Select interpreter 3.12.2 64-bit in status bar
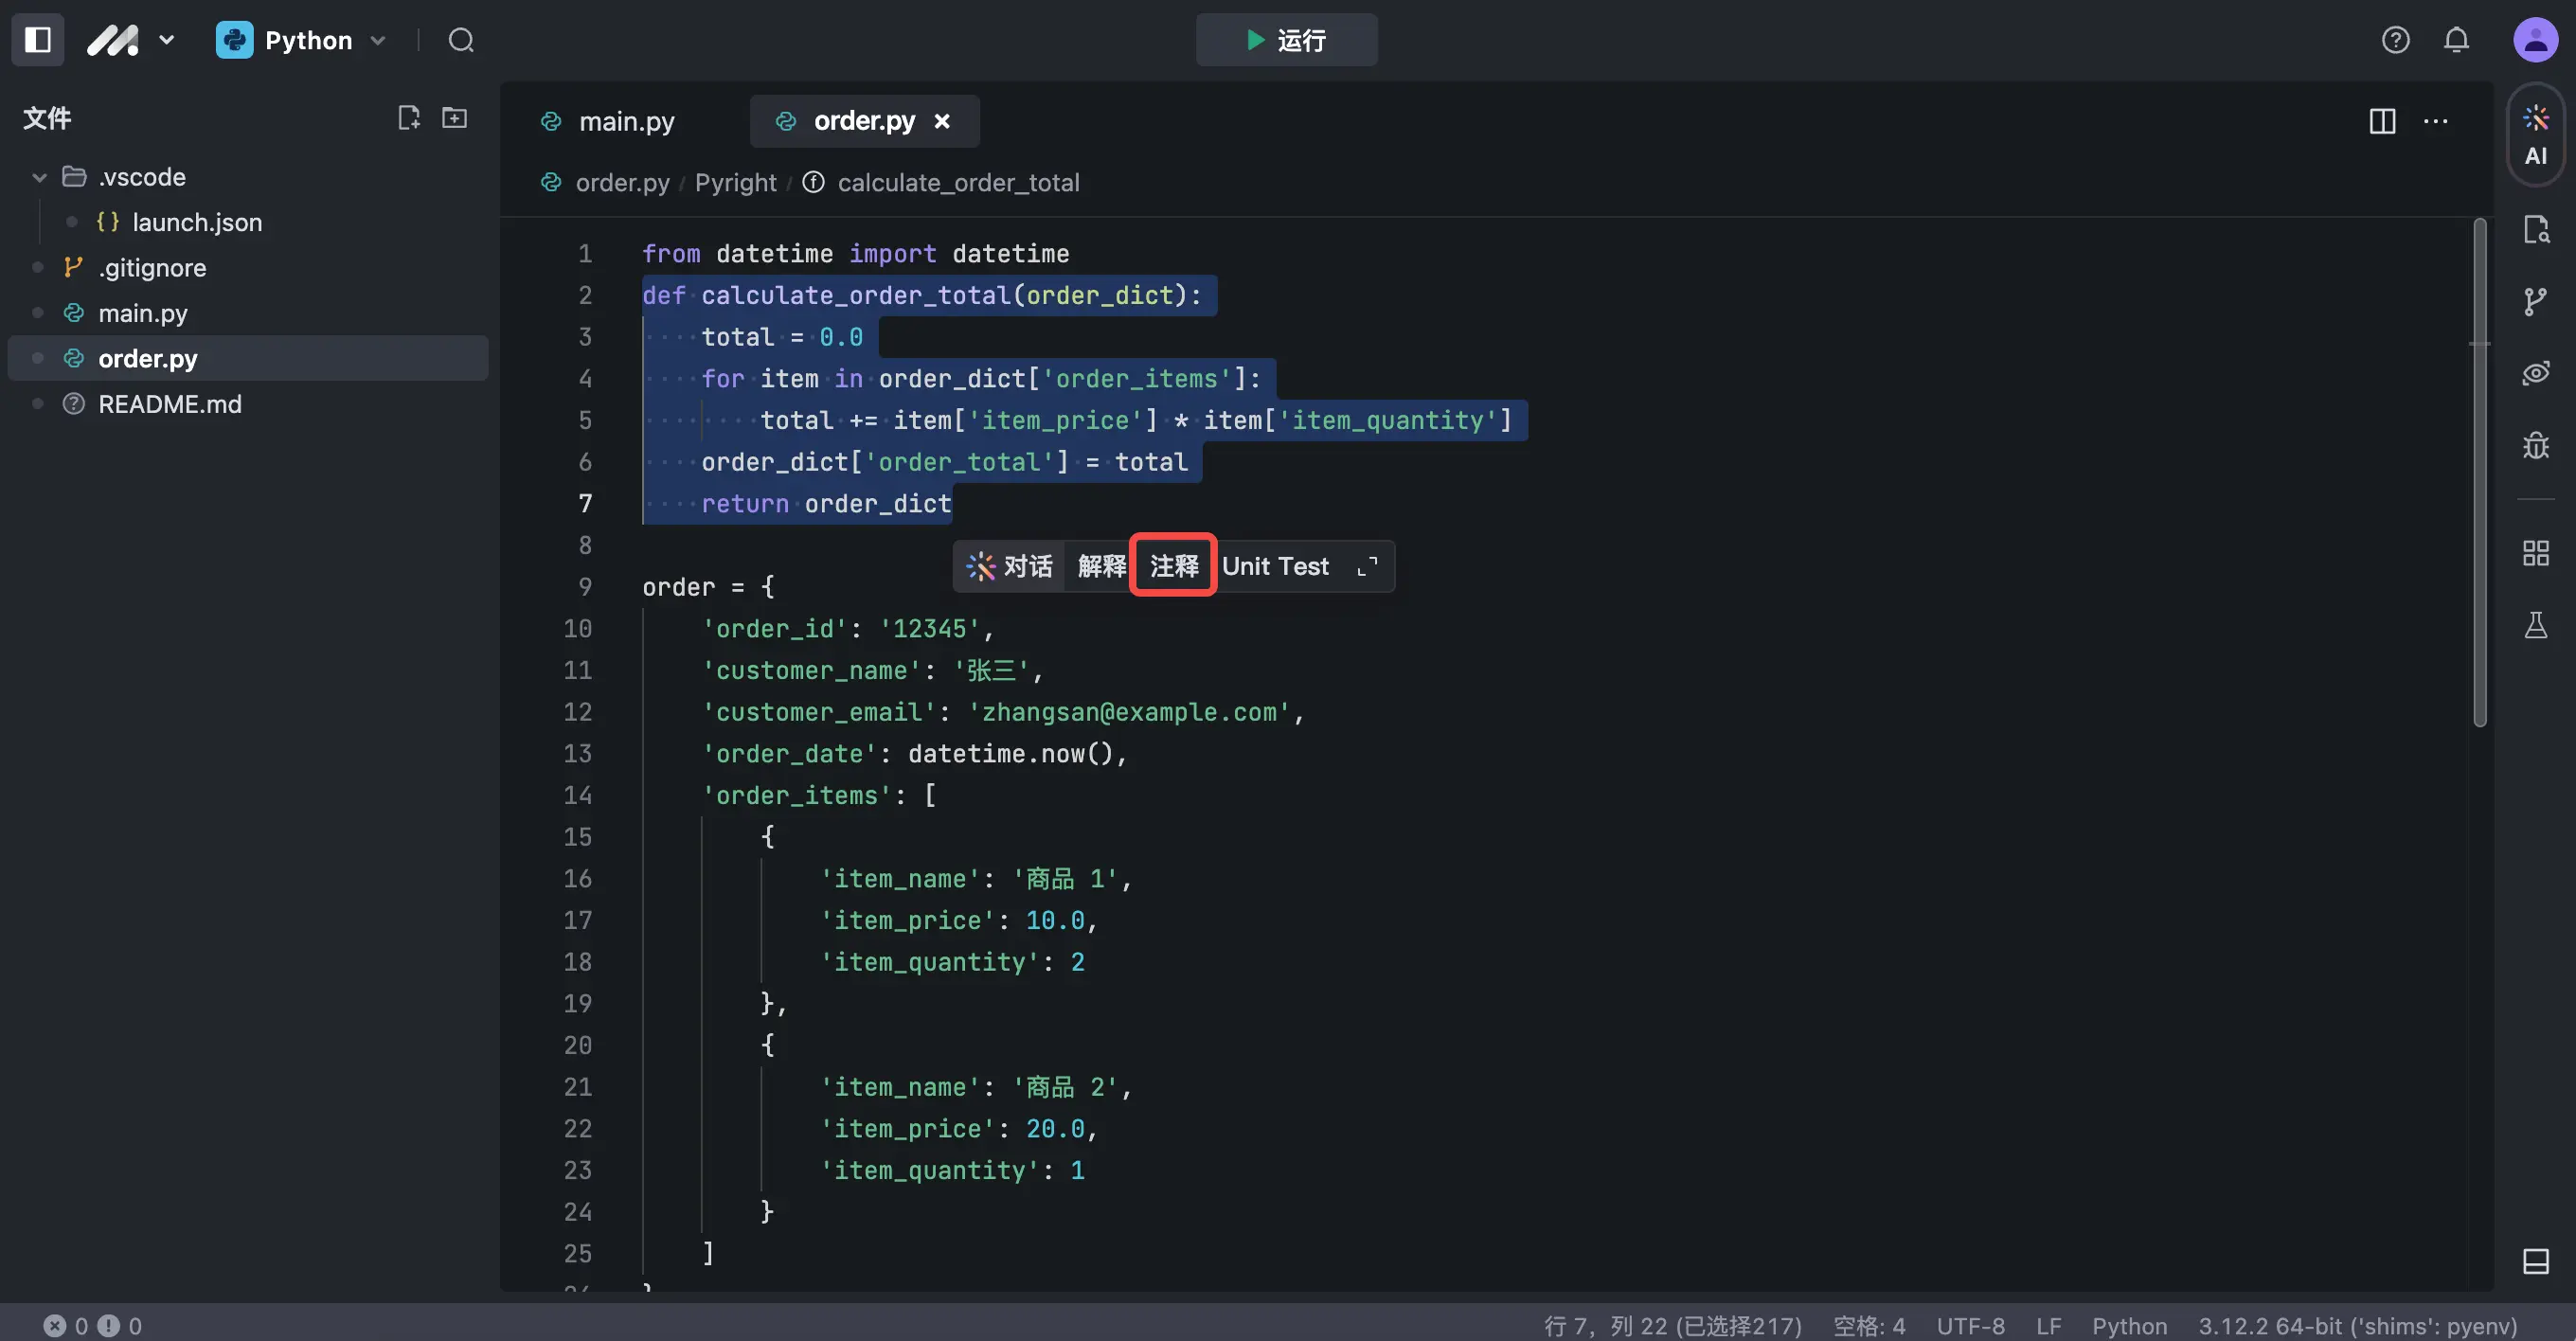 [x=2356, y=1326]
